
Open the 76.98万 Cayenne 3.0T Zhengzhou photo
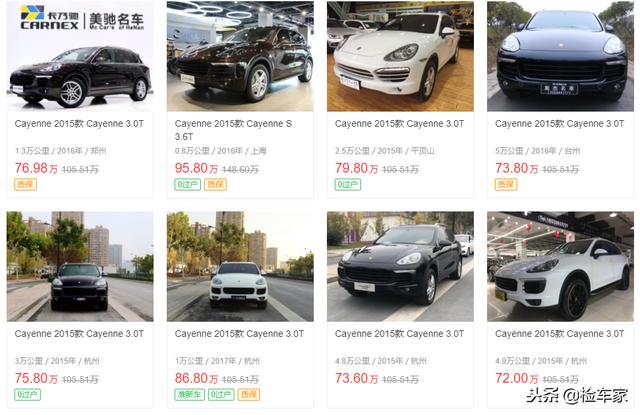(x=80, y=56)
